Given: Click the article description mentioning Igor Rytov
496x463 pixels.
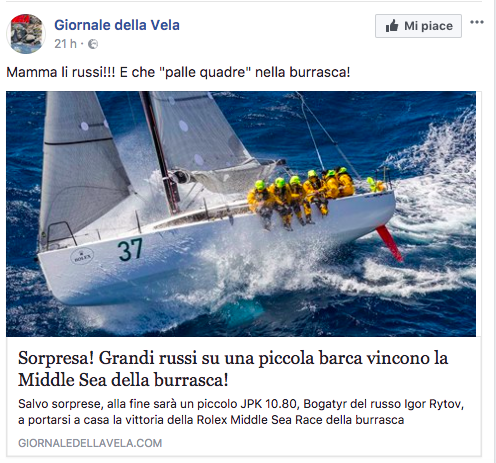Looking at the screenshot, I should (x=241, y=412).
